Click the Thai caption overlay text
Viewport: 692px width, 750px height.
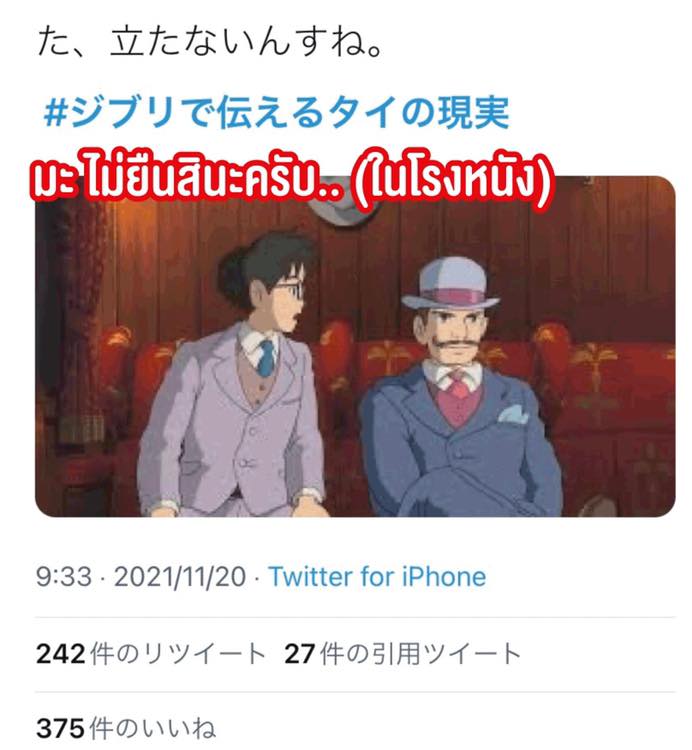coord(292,180)
